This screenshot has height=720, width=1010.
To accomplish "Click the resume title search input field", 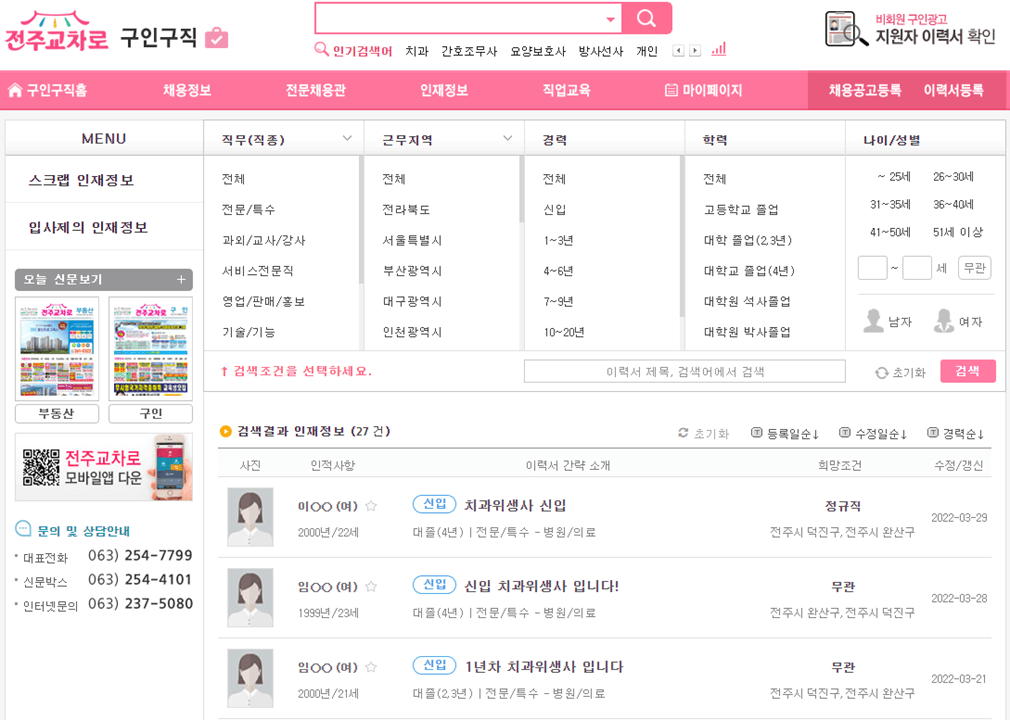I will (x=684, y=371).
